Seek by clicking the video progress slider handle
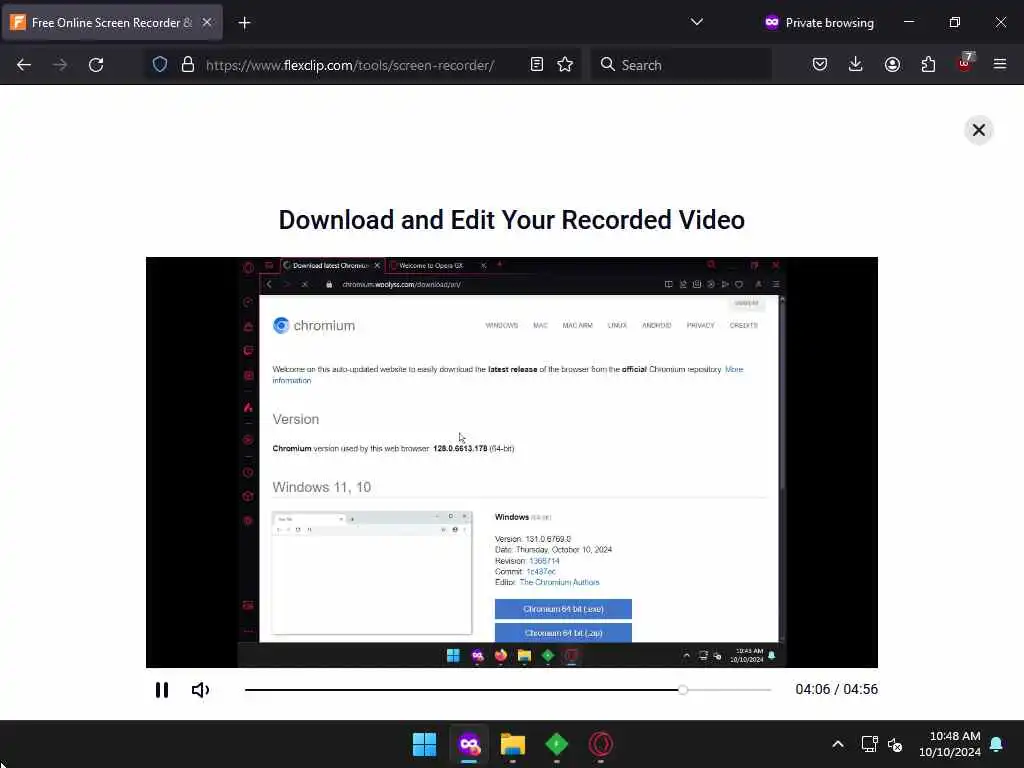1024x768 pixels. (x=682, y=690)
